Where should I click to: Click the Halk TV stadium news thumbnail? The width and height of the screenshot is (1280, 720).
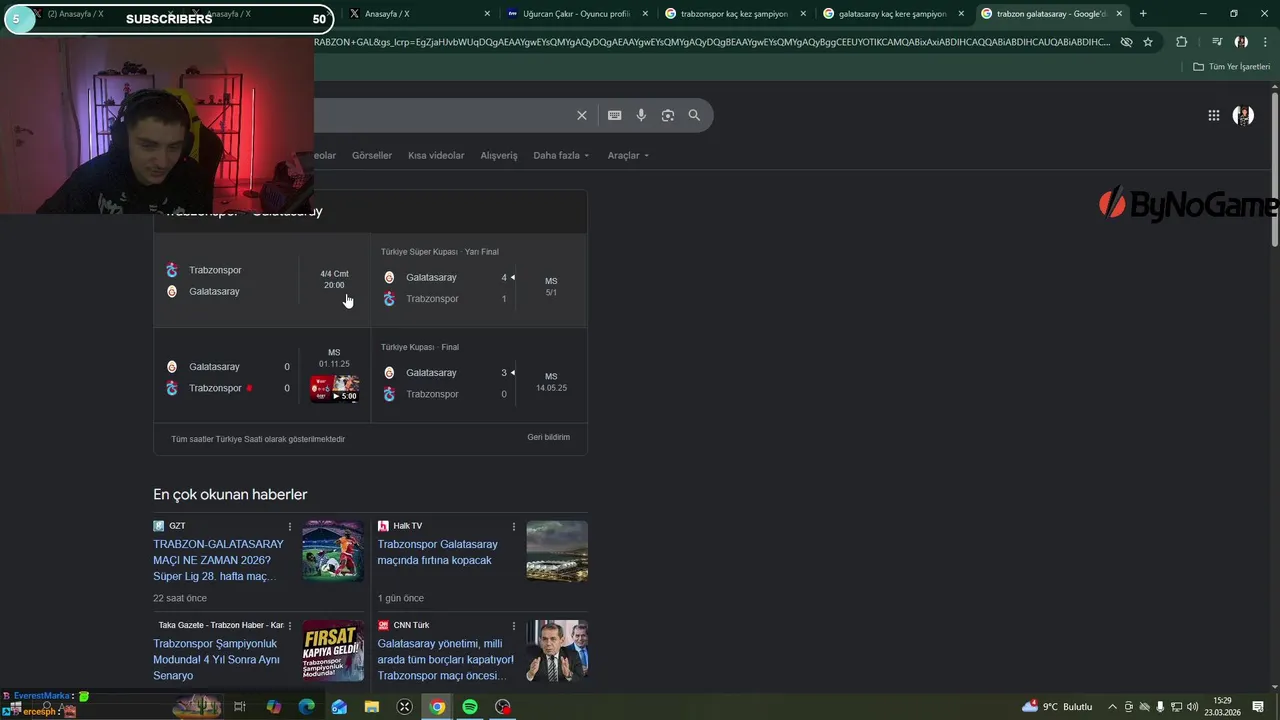(557, 551)
